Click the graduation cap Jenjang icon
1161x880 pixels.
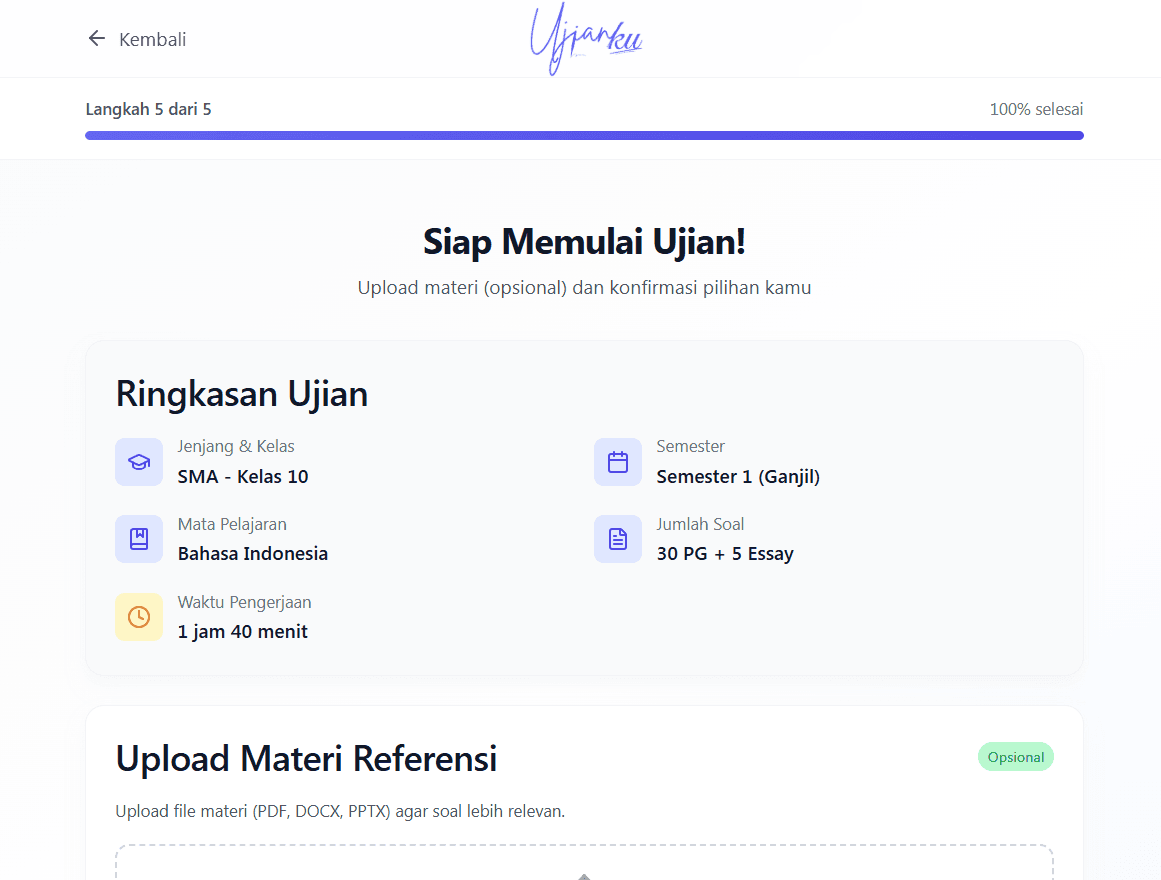(138, 462)
